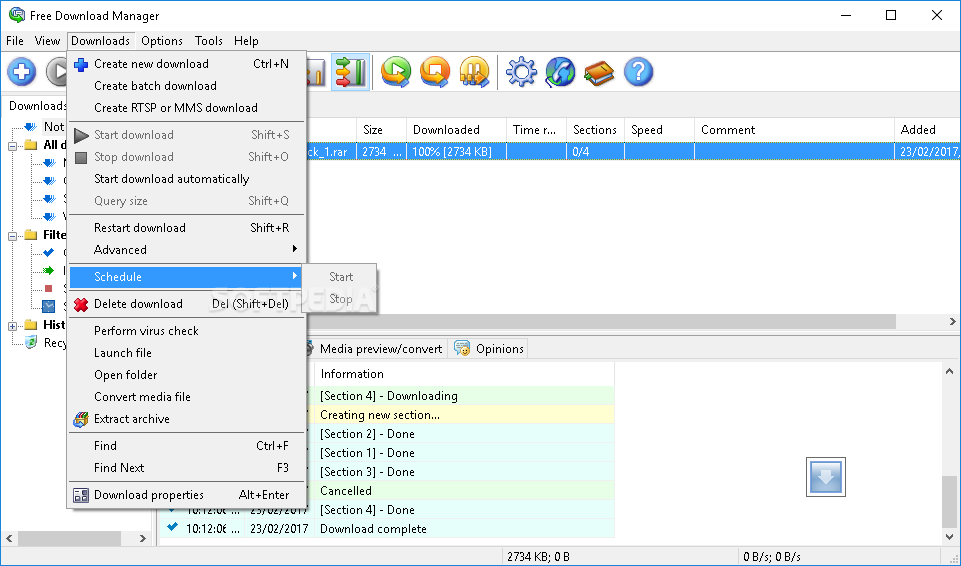
Task: Click the floating download drop box icon
Action: [826, 477]
